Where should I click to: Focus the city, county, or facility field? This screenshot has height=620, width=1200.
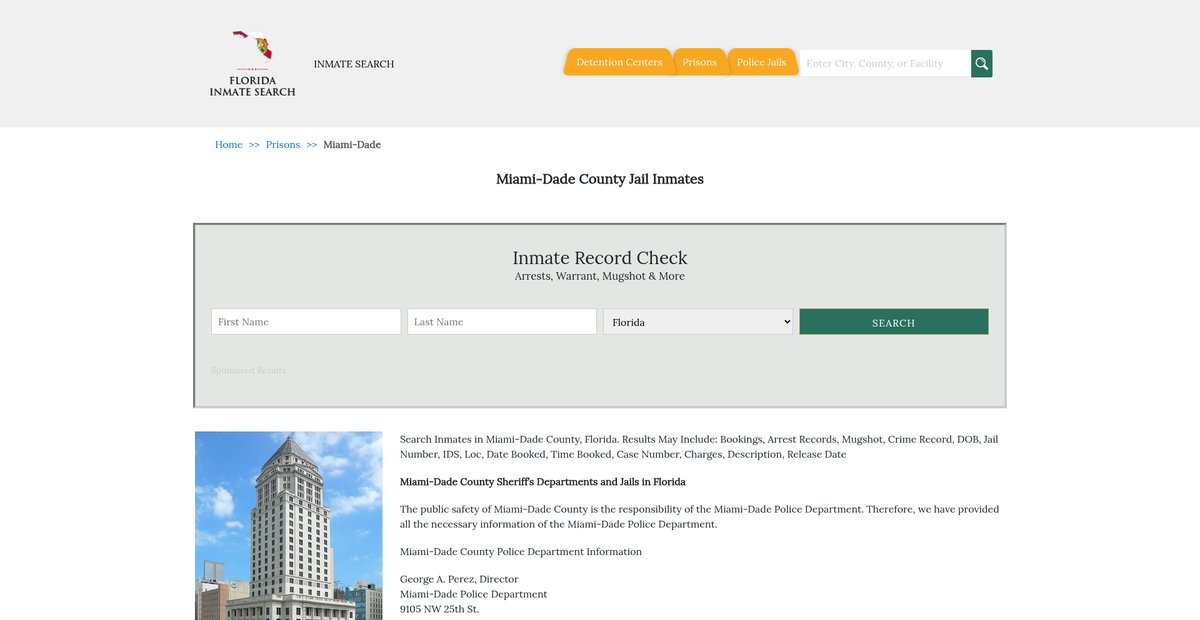[885, 64]
